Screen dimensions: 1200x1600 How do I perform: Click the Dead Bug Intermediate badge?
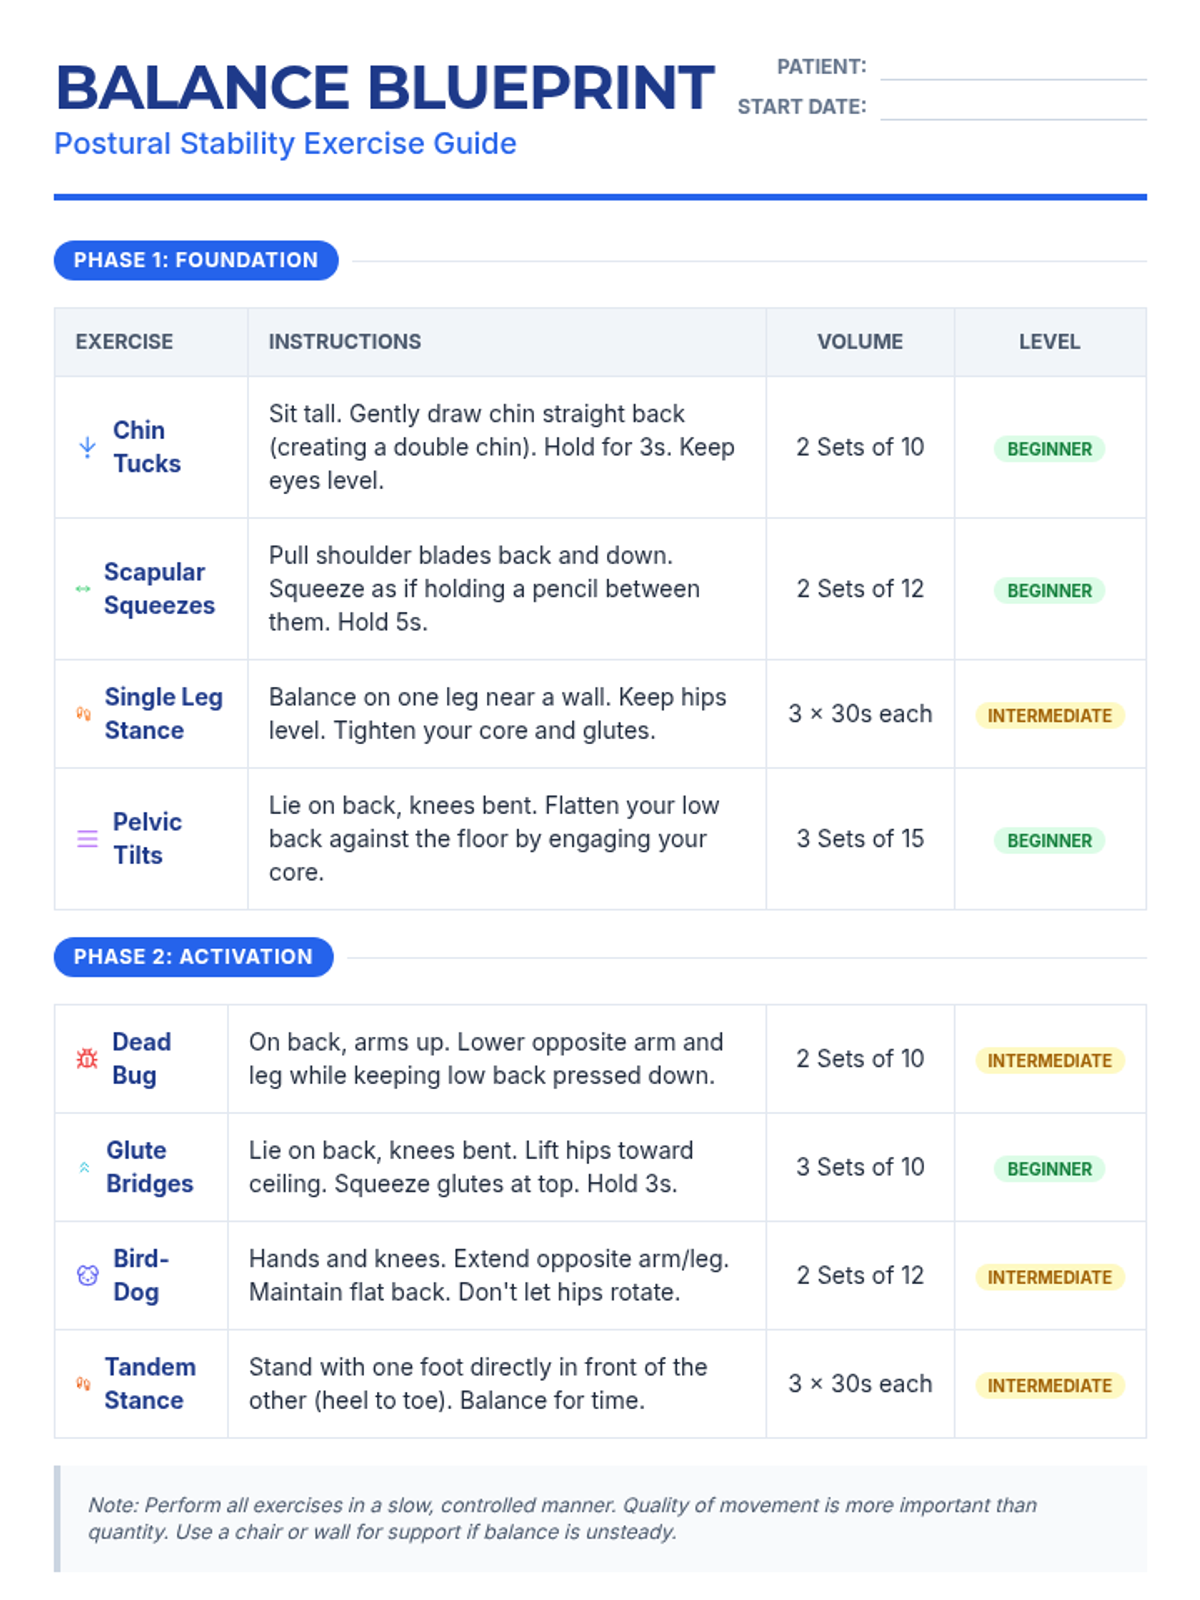[x=1049, y=1060]
